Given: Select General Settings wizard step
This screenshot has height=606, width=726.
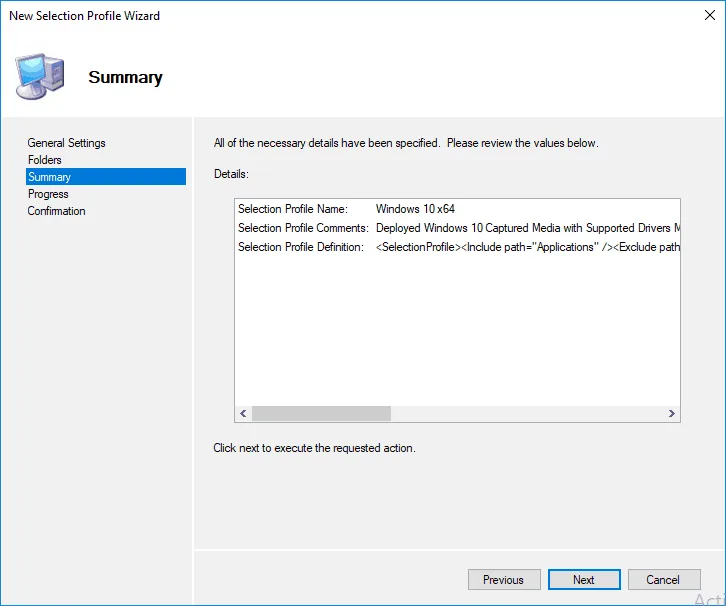Looking at the screenshot, I should (66, 143).
